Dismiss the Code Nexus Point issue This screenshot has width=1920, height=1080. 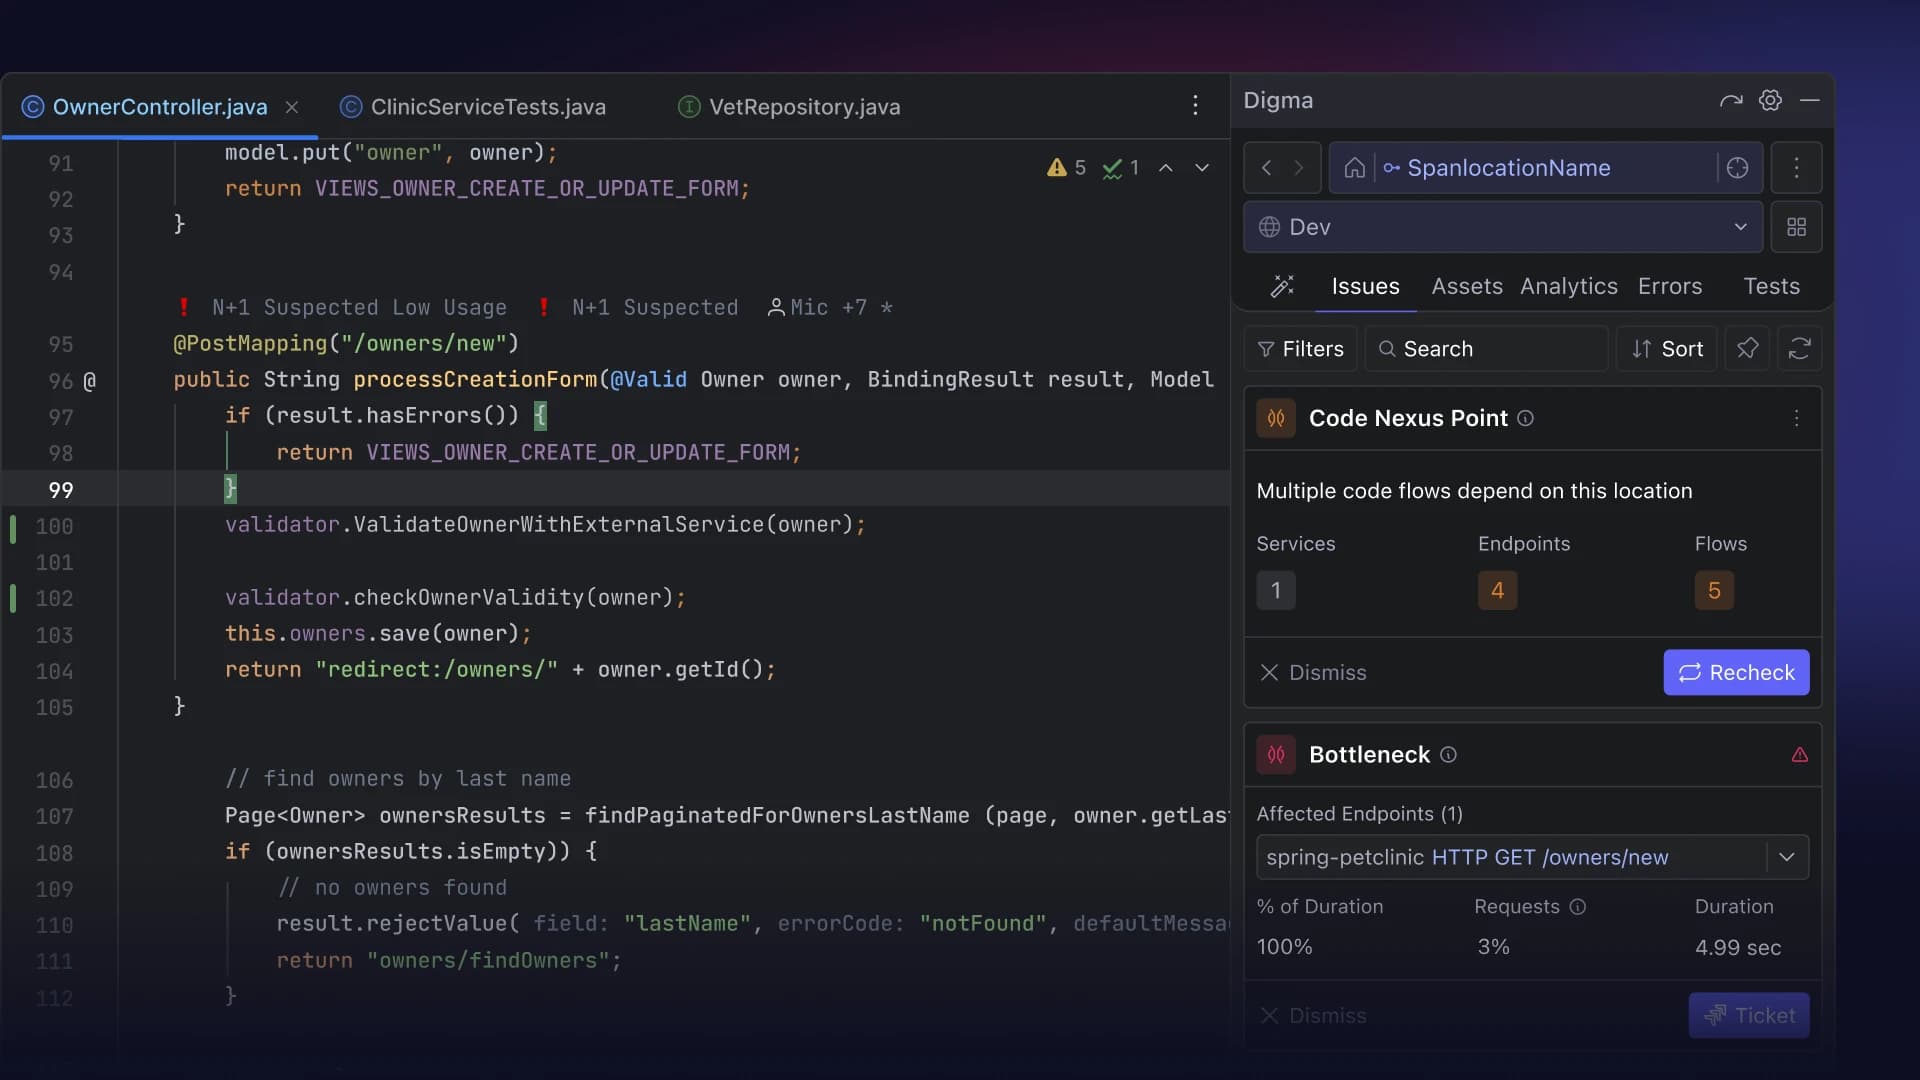point(1312,673)
